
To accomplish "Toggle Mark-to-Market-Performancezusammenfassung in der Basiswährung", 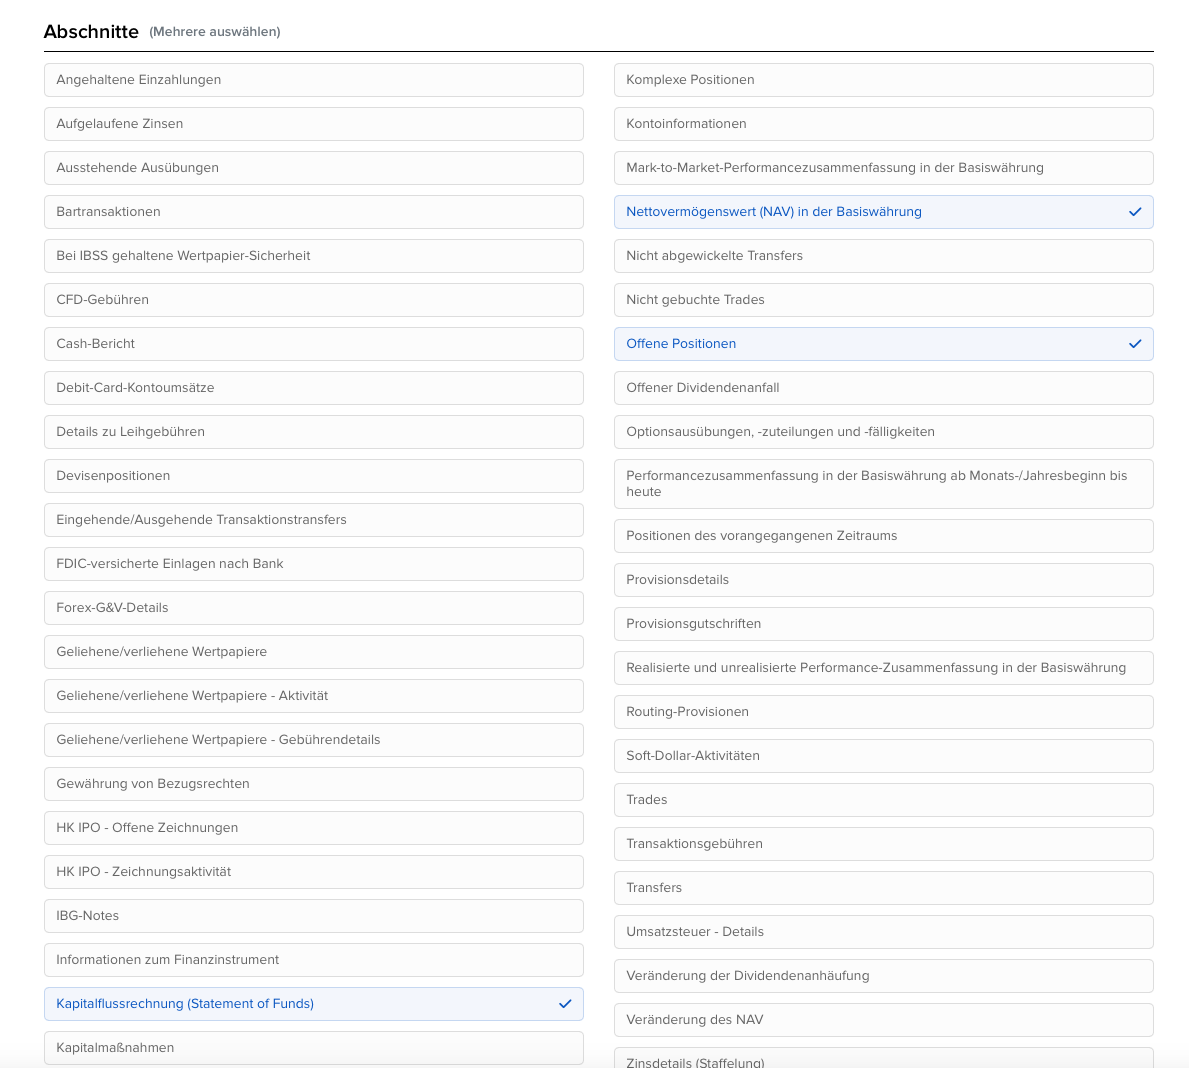I will pos(883,168).
